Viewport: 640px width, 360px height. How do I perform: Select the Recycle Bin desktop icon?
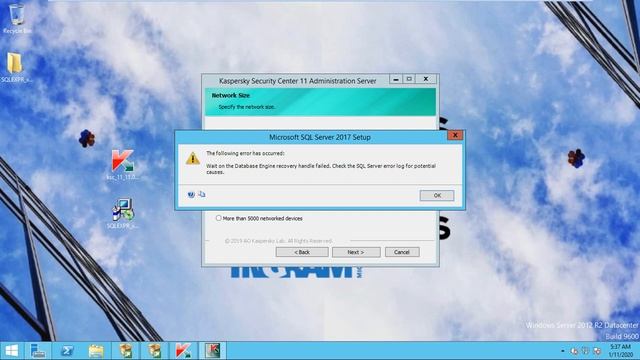[17, 19]
